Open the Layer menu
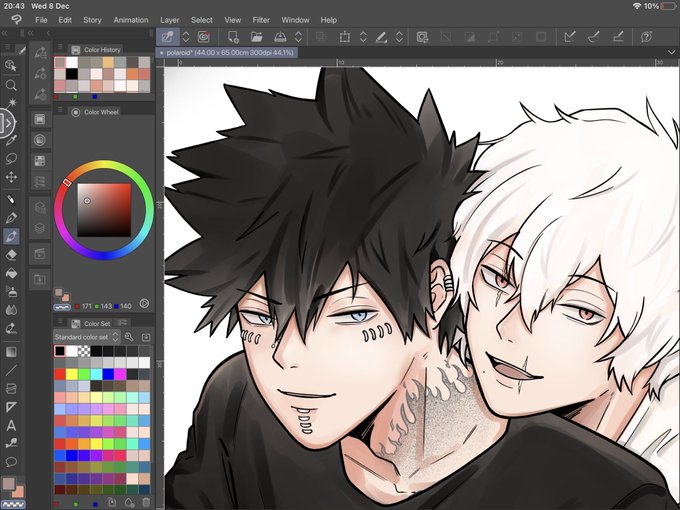The image size is (680, 510). pos(170,20)
